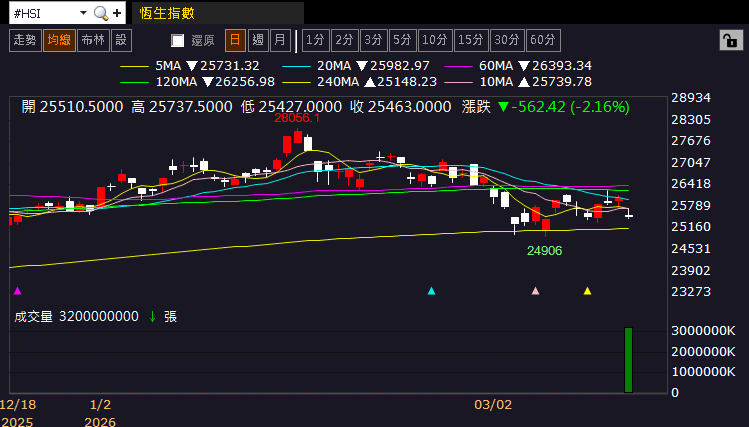
Task: Click the plus add-symbol icon
Action: click(117, 13)
